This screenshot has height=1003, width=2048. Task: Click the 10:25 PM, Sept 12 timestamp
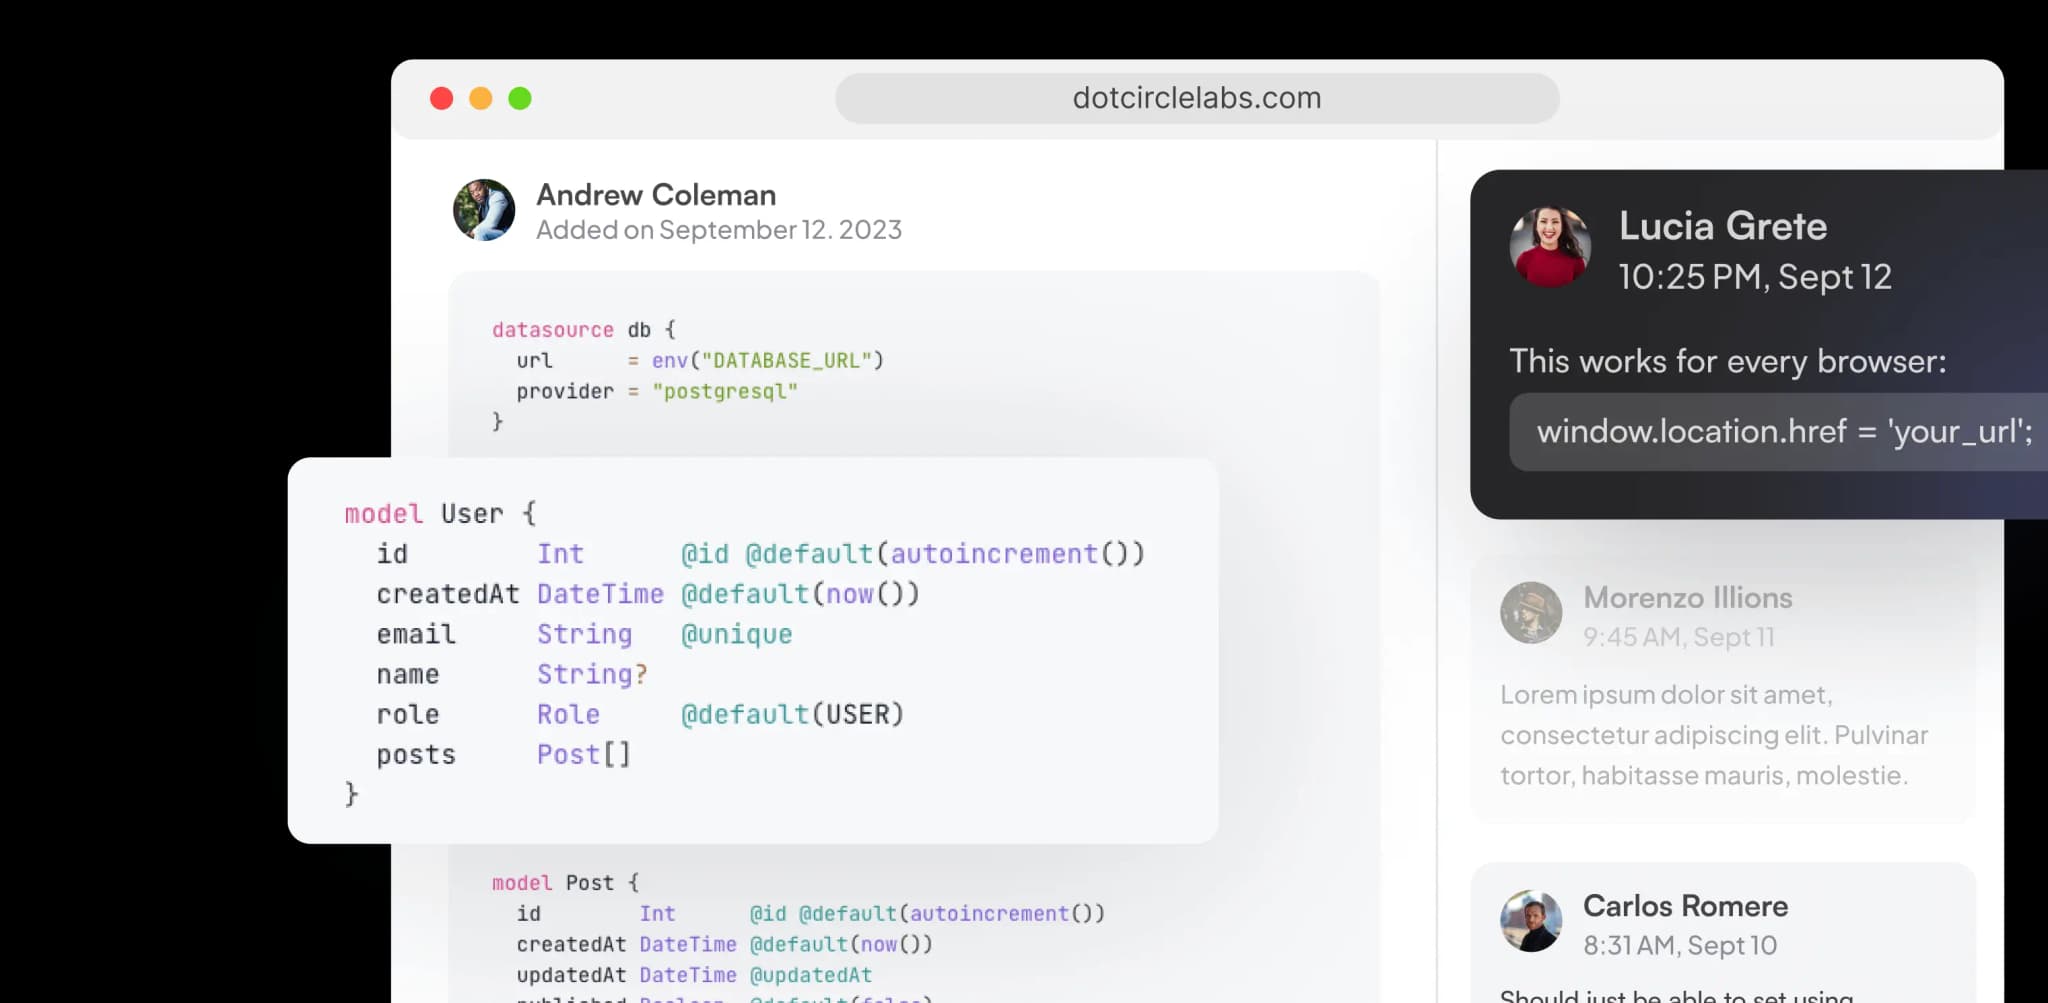click(1754, 277)
